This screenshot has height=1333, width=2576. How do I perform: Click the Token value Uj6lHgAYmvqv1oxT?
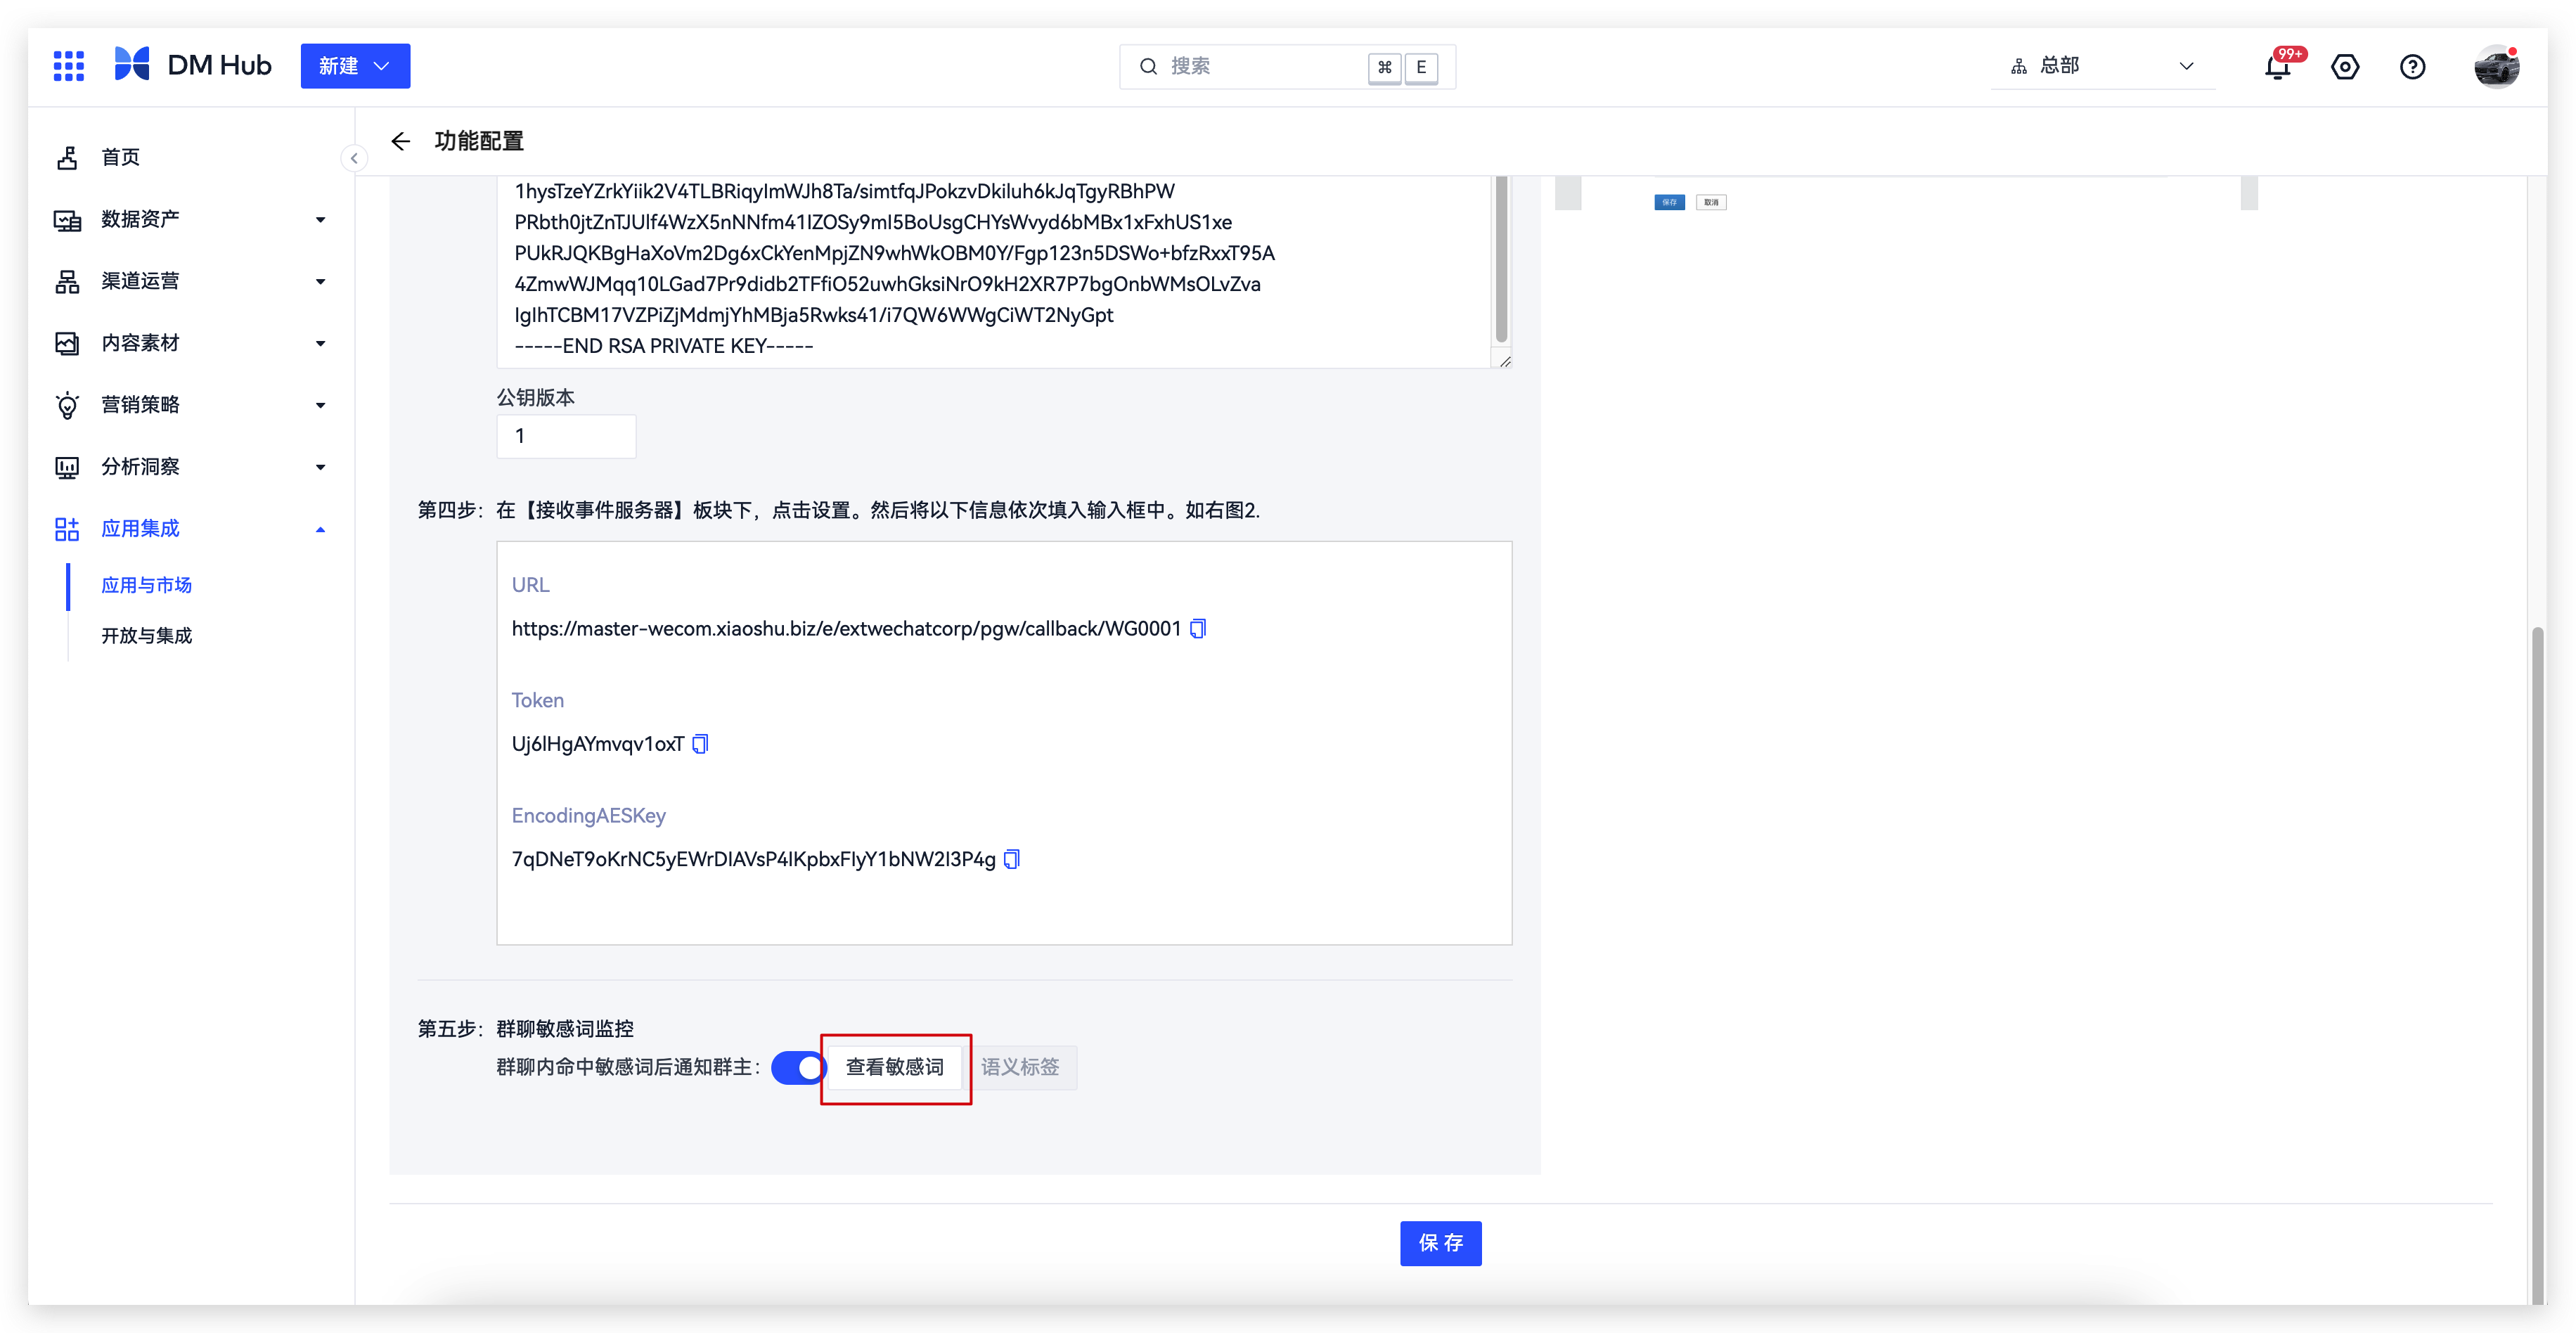coord(598,744)
